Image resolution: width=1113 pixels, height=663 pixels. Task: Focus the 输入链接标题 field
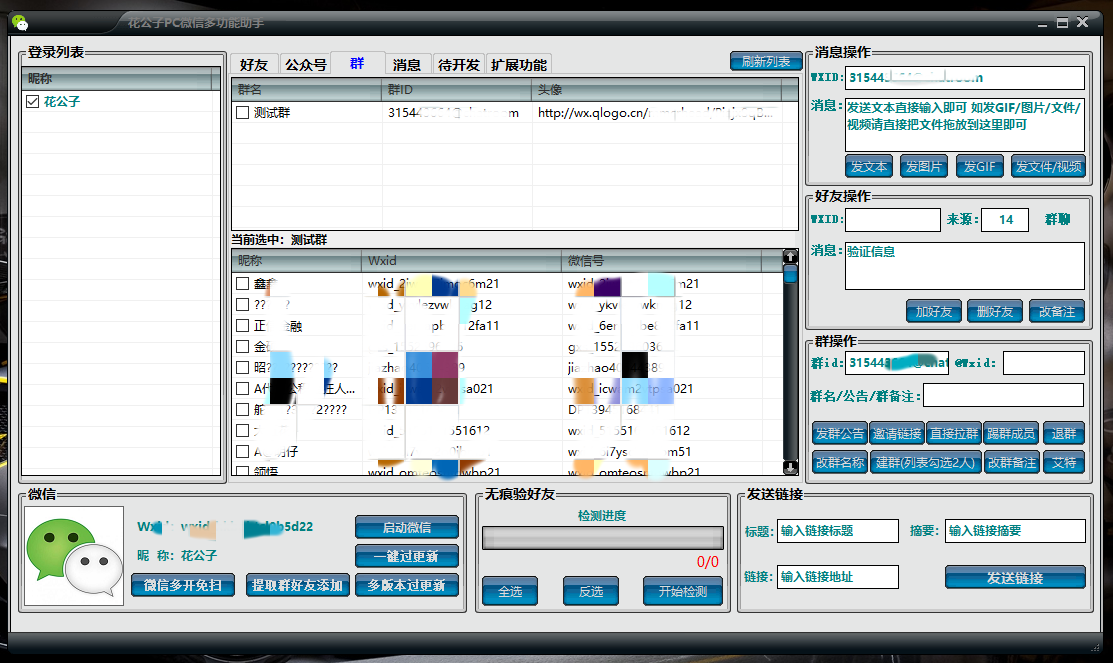click(x=838, y=531)
